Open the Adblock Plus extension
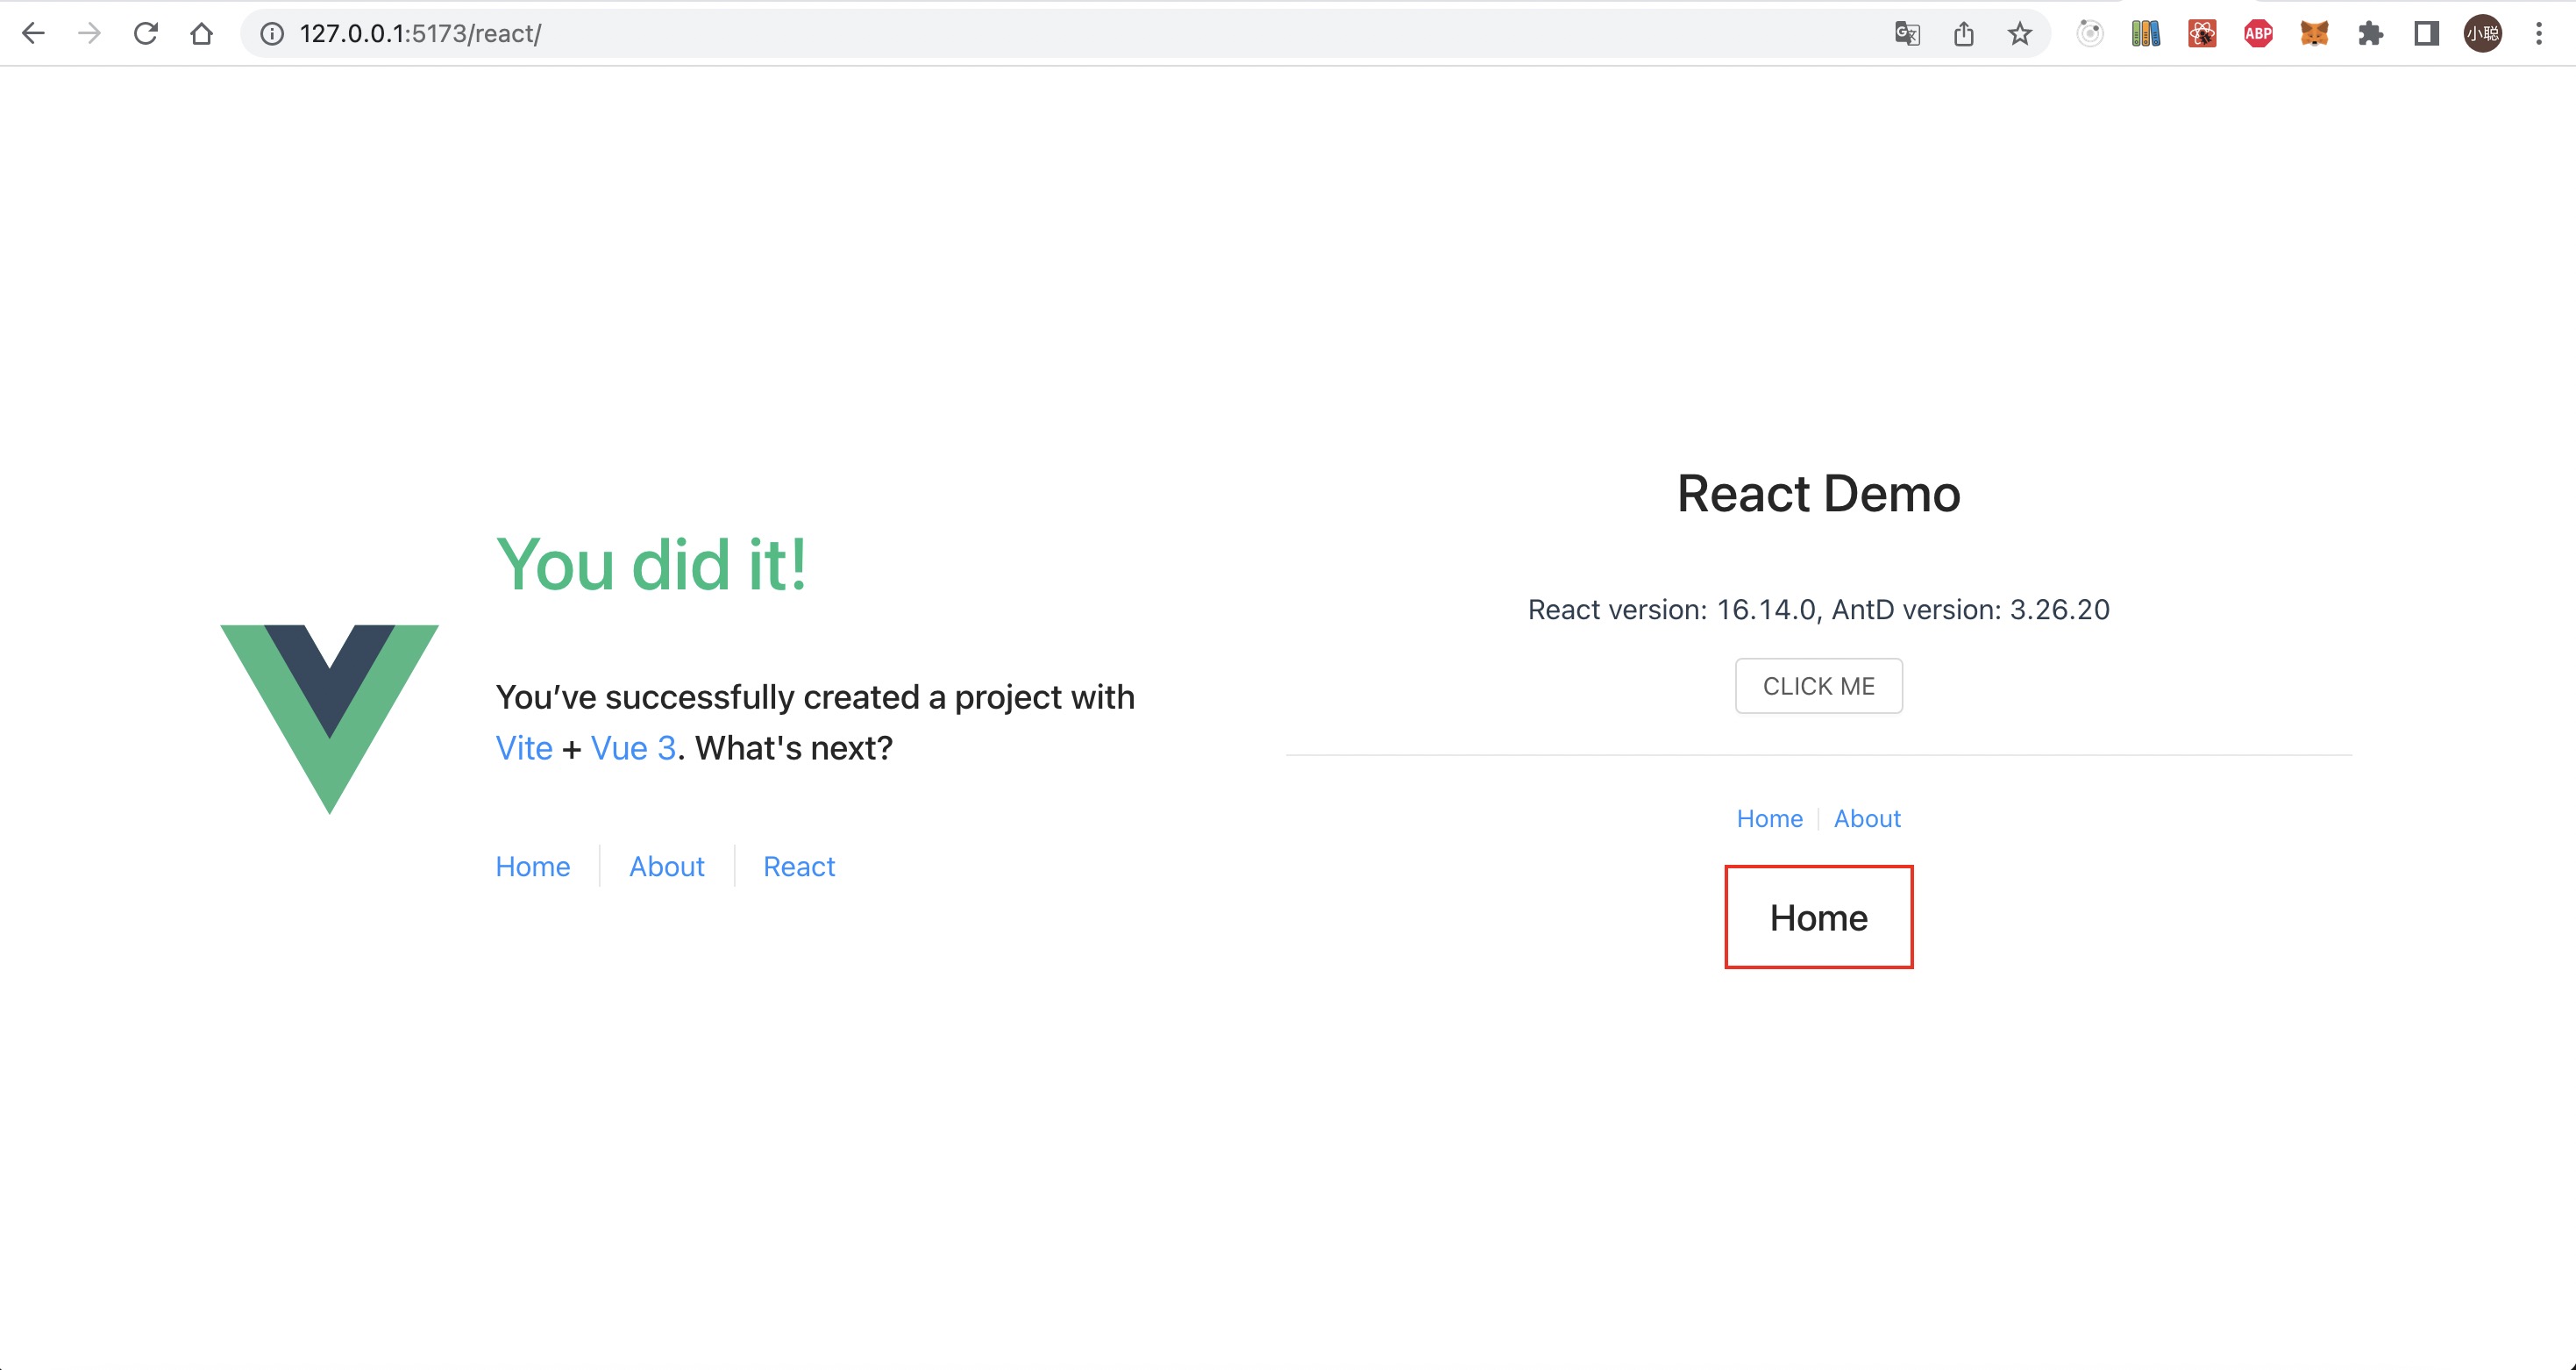The image size is (2576, 1370). pyautogui.click(x=2258, y=34)
